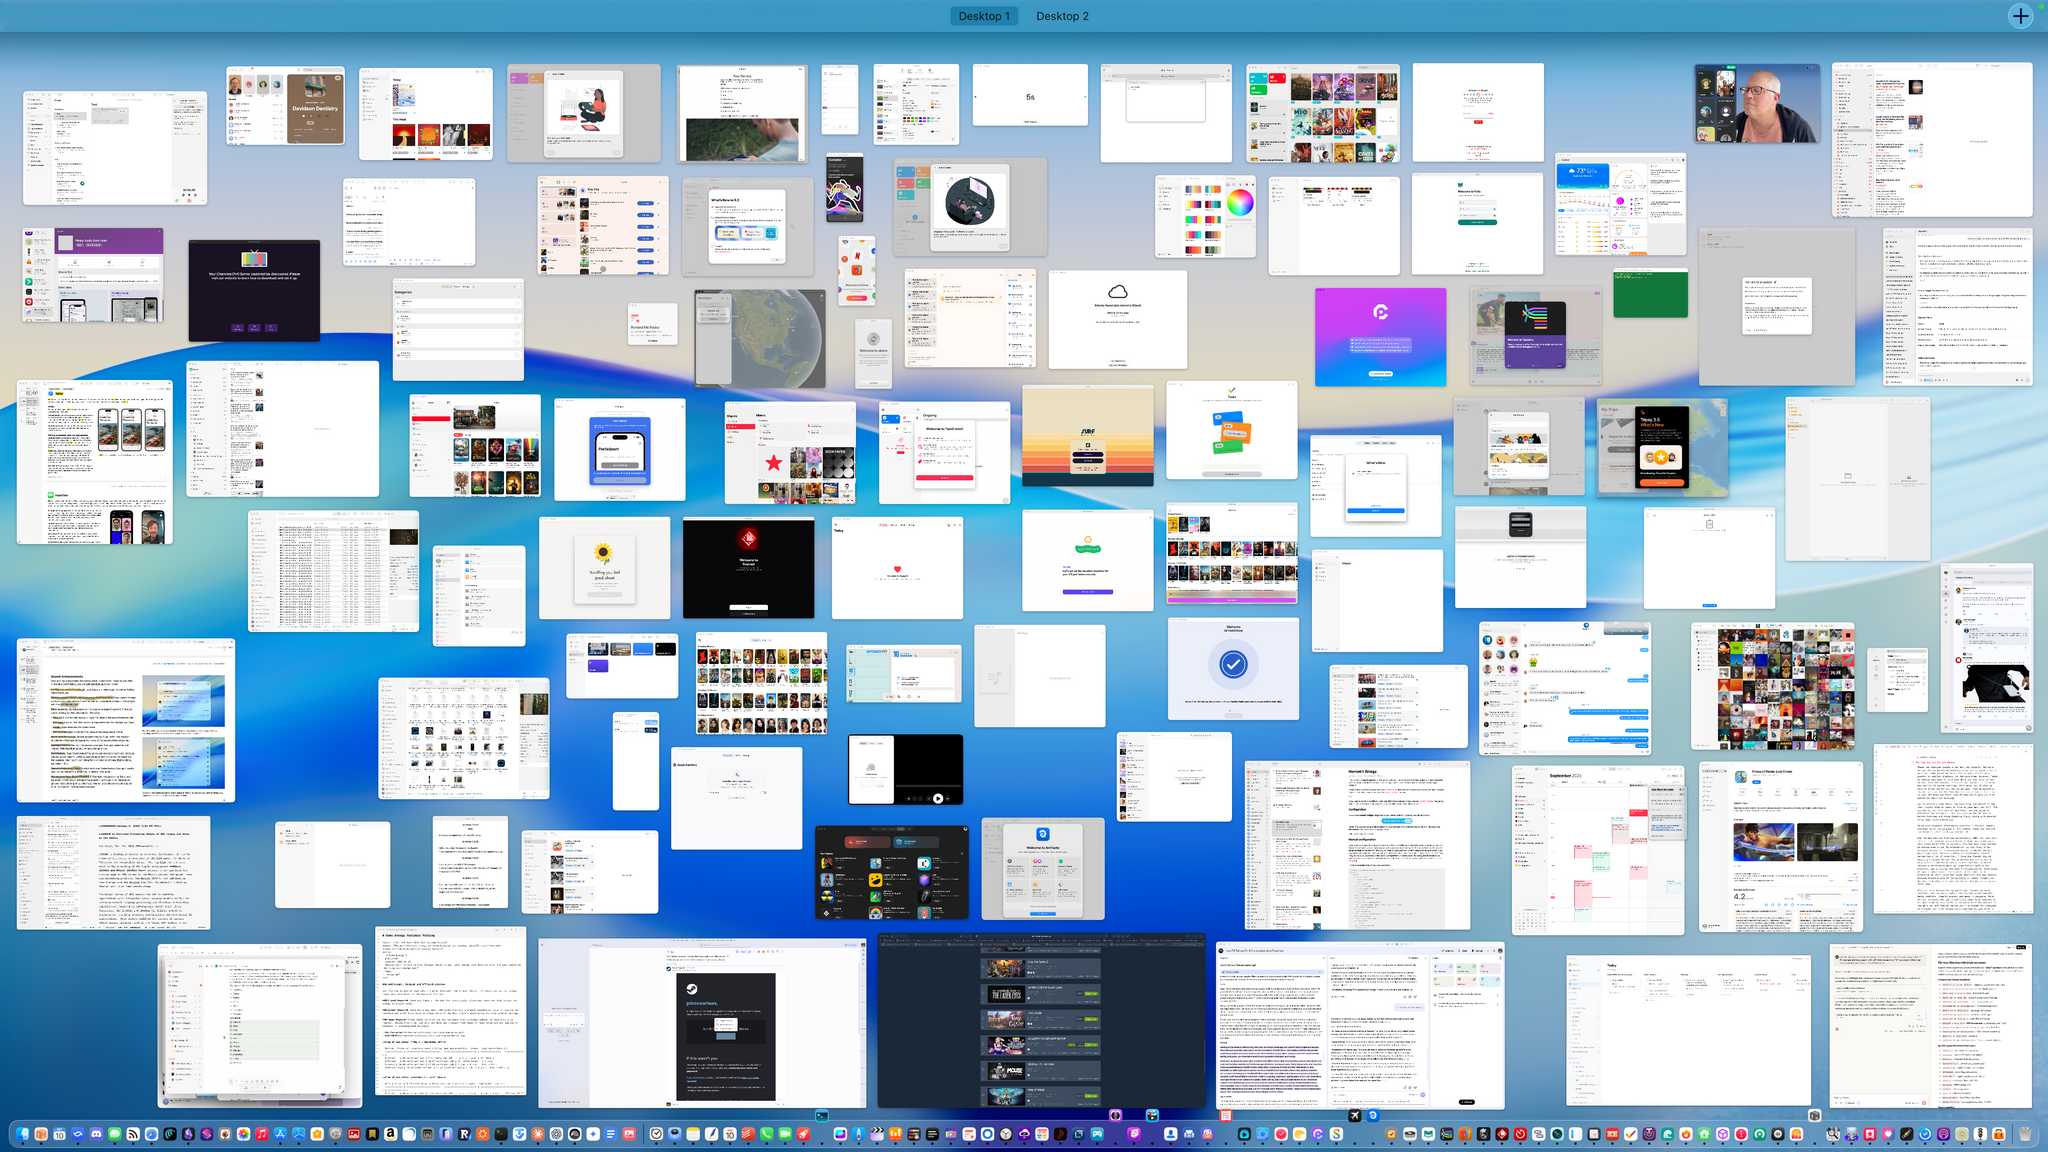Open the green house Dock icon
Viewport: 2048px width, 1152px height.
pos(1704,1134)
